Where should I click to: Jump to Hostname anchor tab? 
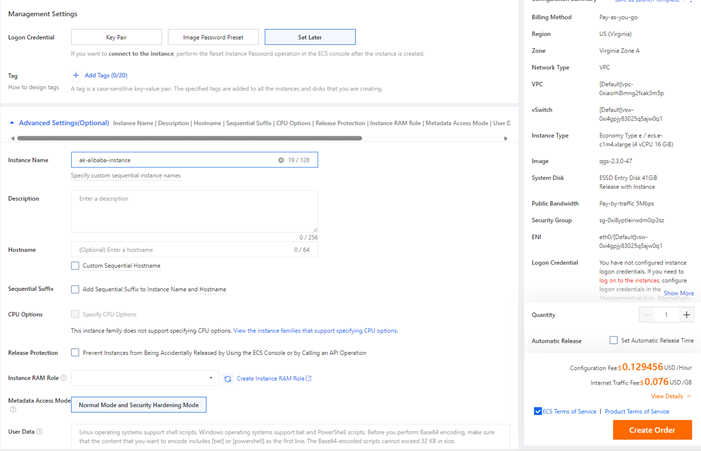click(207, 123)
